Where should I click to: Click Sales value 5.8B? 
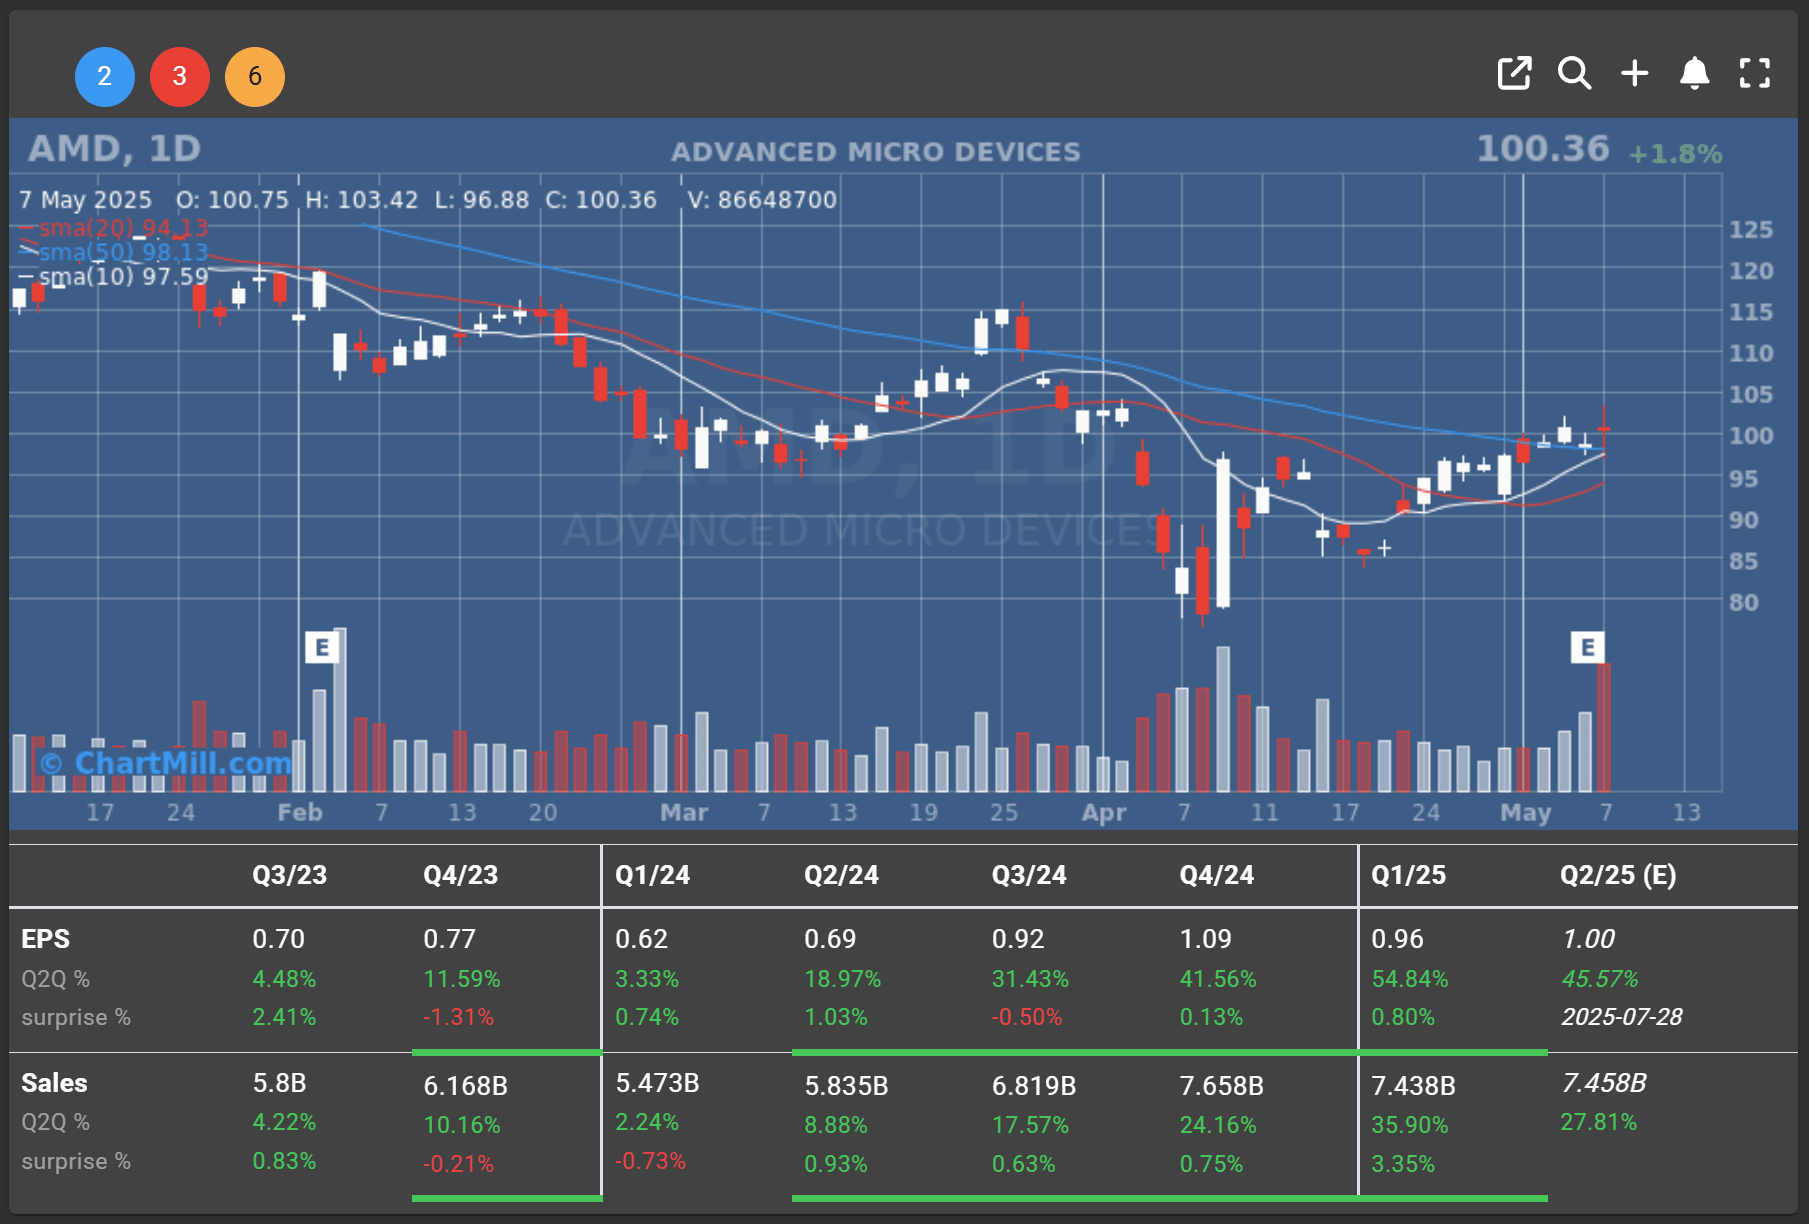pos(280,1083)
